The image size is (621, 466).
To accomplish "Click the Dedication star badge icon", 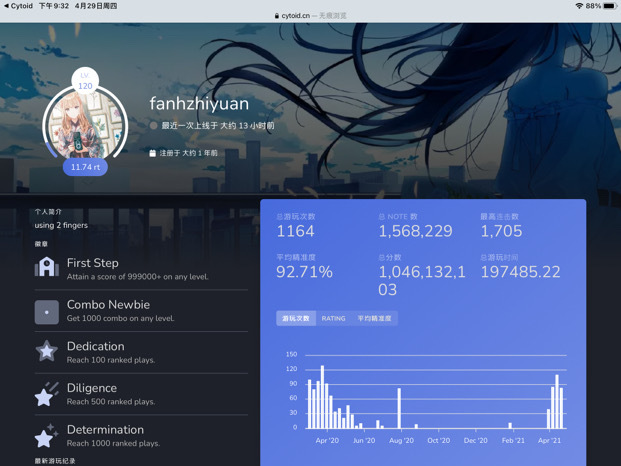I will tap(47, 351).
